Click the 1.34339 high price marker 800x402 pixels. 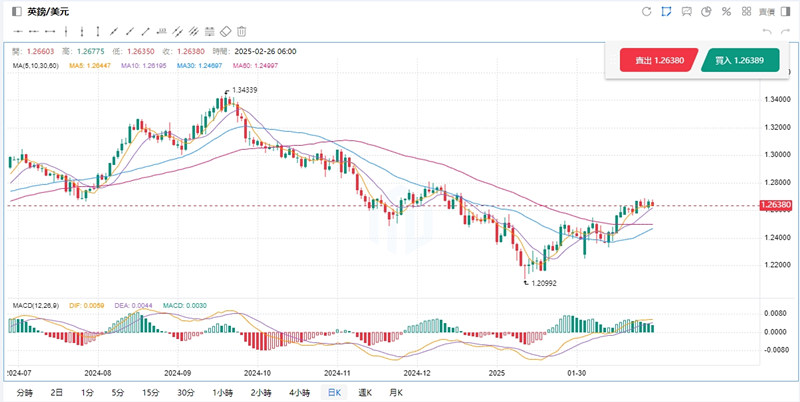point(248,90)
